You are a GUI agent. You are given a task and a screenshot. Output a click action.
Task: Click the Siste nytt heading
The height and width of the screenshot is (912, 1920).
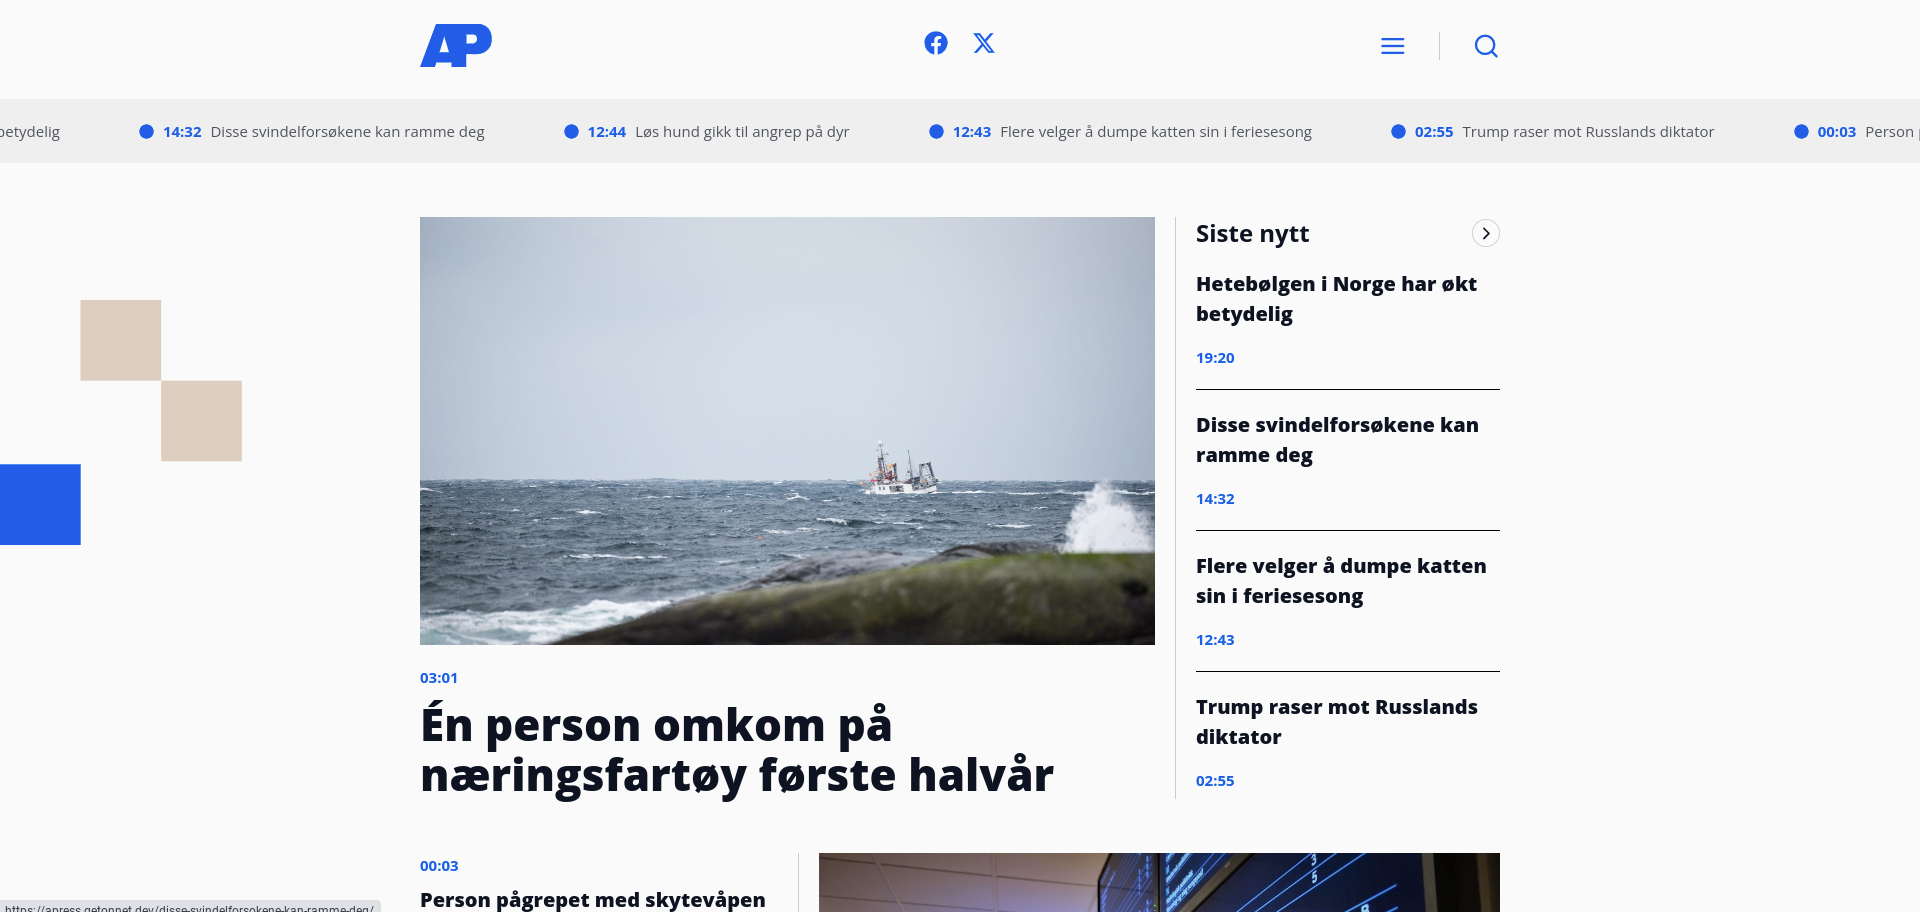point(1252,234)
